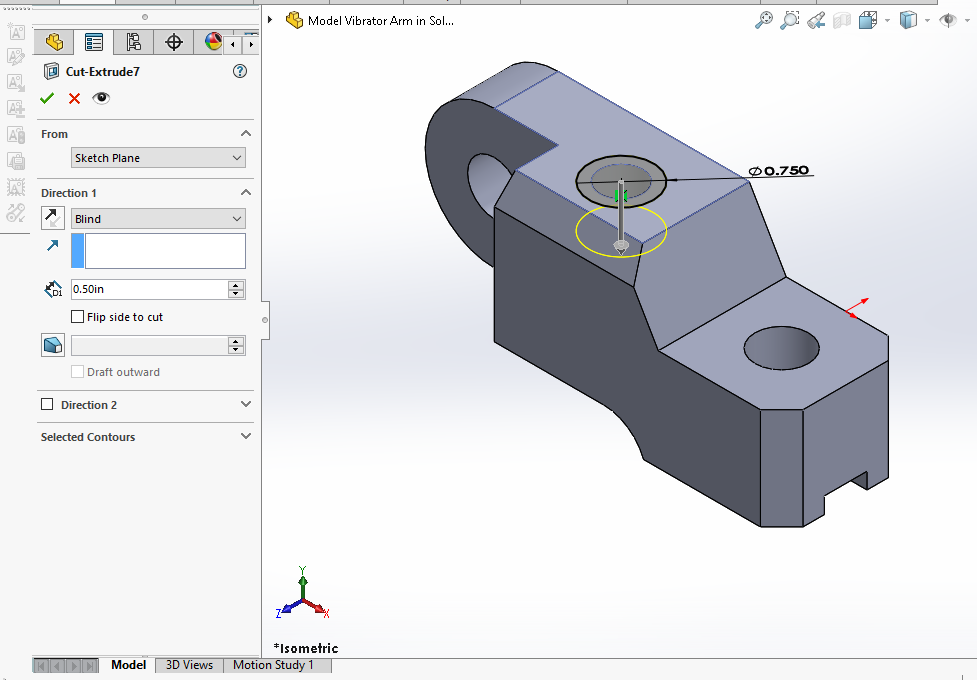Cancel the cut with the red X
977x680 pixels.
[x=74, y=98]
